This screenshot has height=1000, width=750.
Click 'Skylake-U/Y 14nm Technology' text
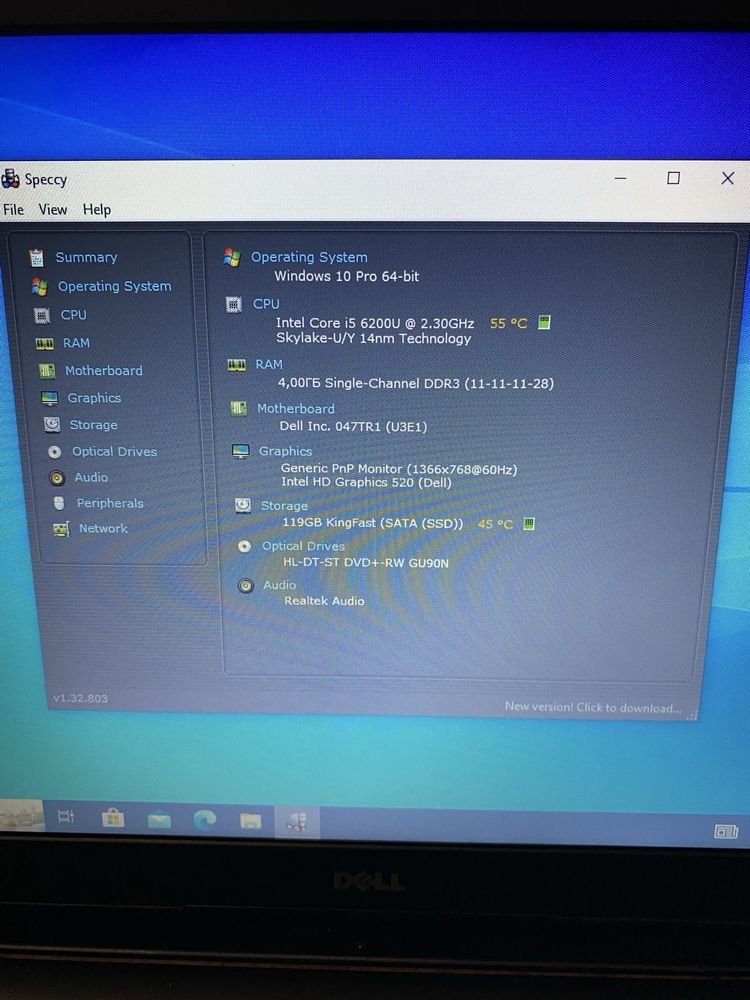click(373, 339)
